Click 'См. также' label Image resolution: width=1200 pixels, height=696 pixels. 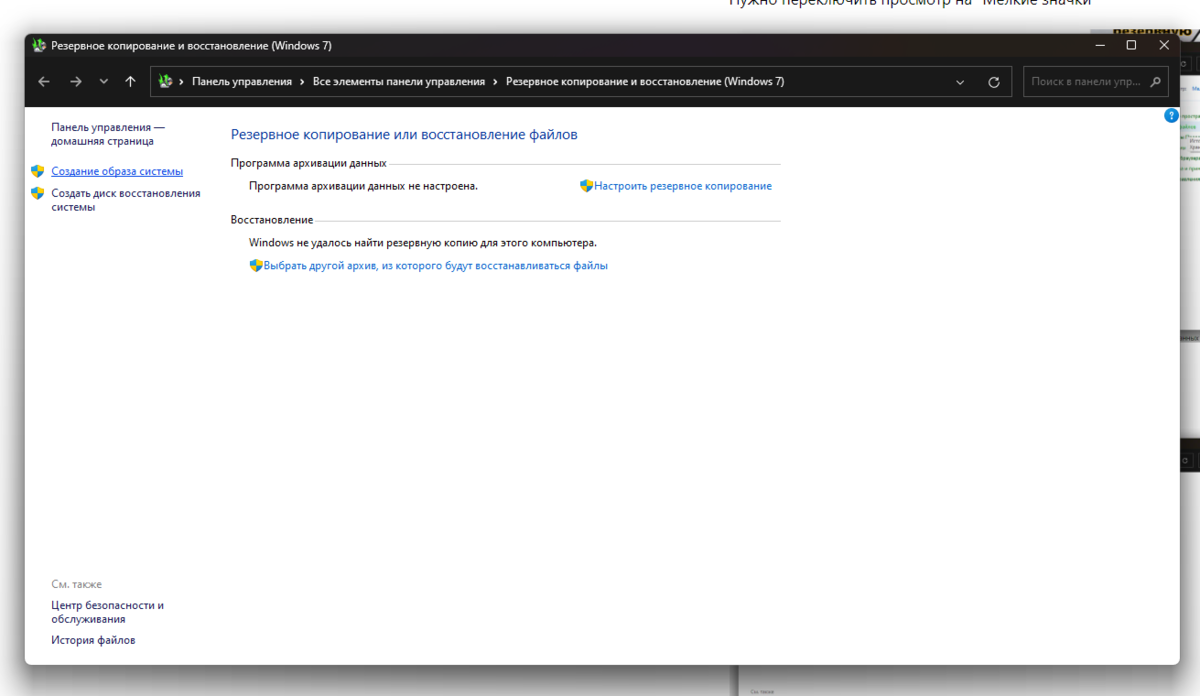click(x=77, y=584)
